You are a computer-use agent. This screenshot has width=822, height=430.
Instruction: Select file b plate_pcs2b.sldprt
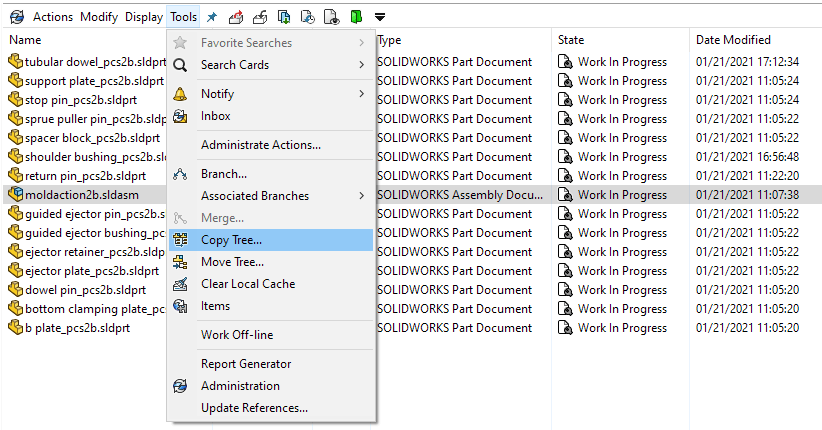(77, 328)
